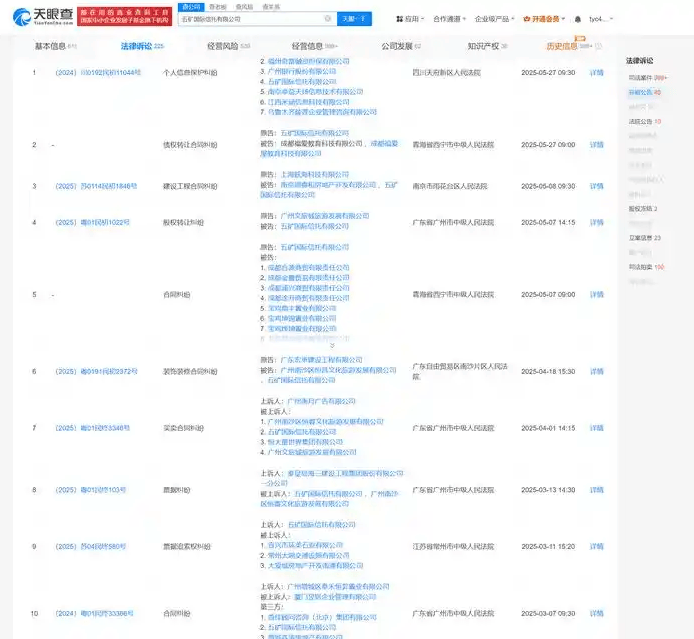
Task: Click 广州银行股份有限公司 company link
Action: click(x=302, y=71)
